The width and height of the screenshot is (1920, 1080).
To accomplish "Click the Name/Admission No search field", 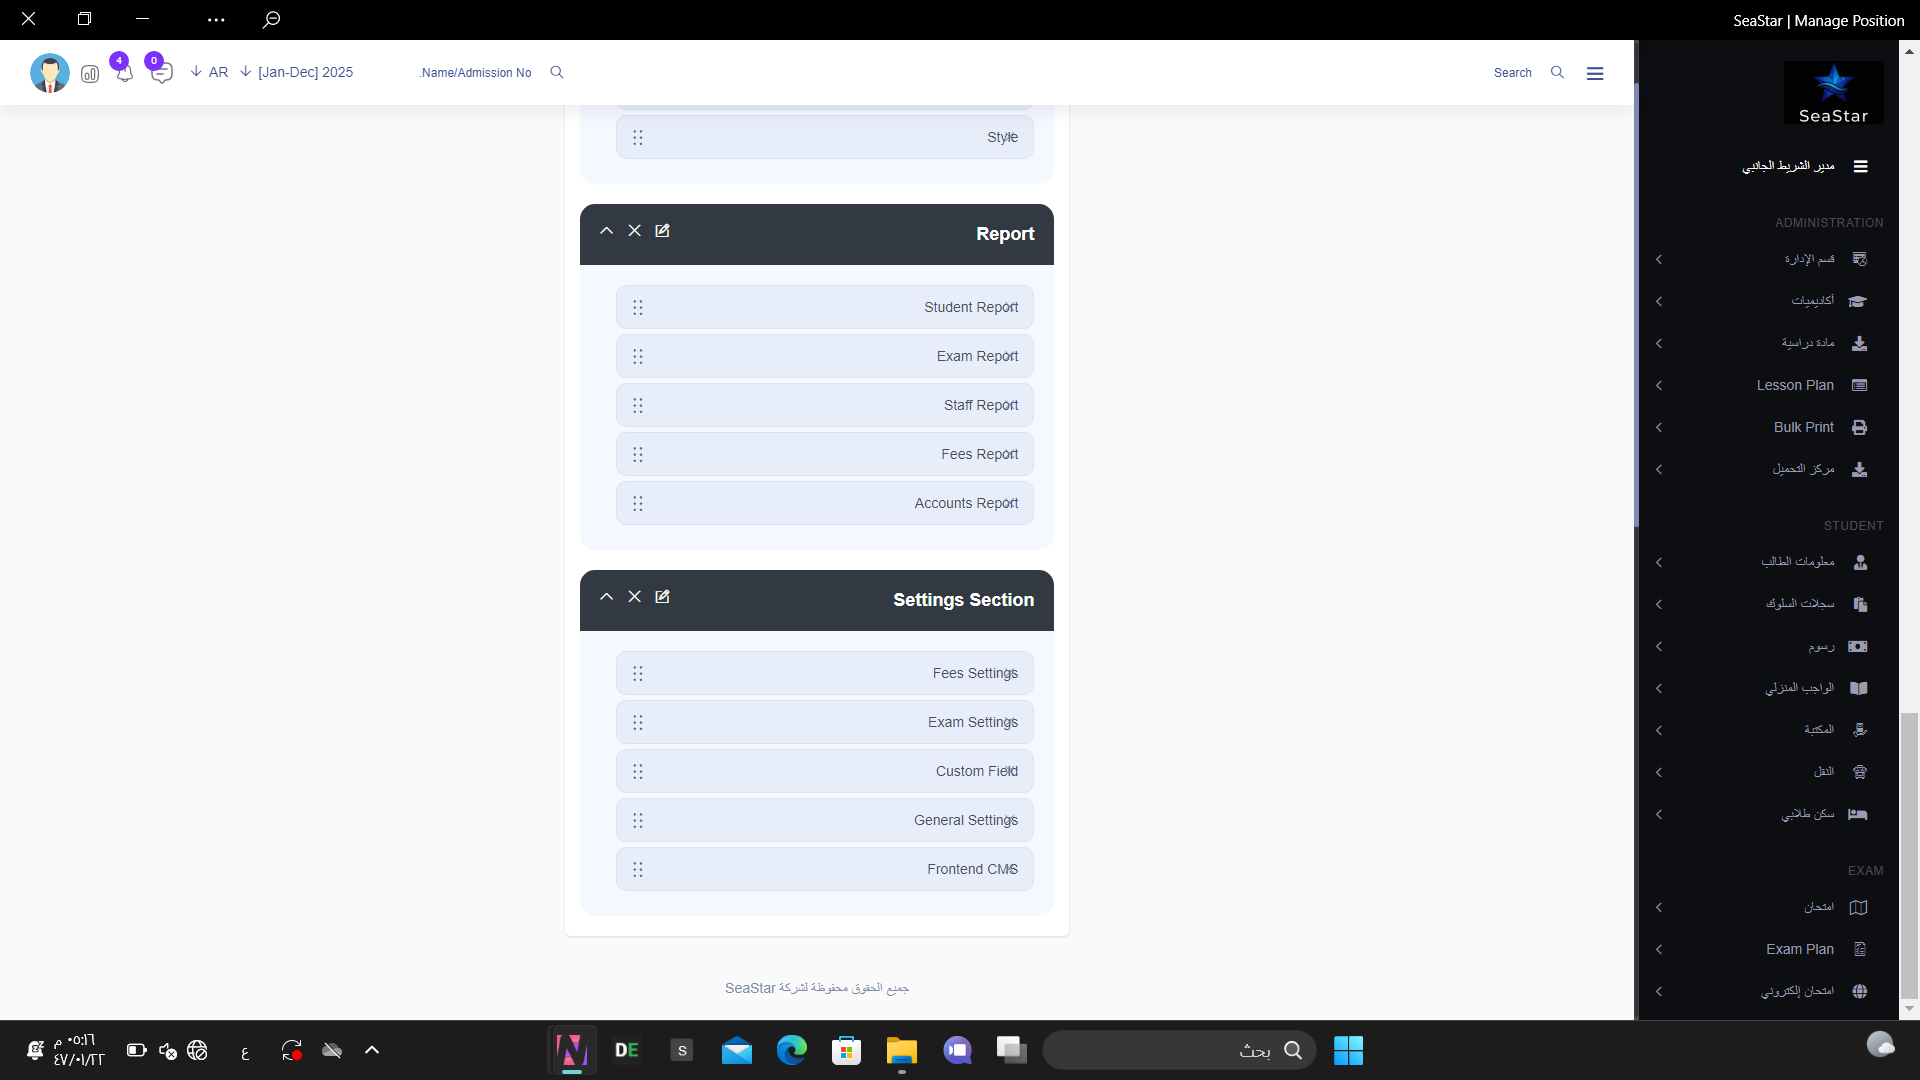I will coord(476,73).
